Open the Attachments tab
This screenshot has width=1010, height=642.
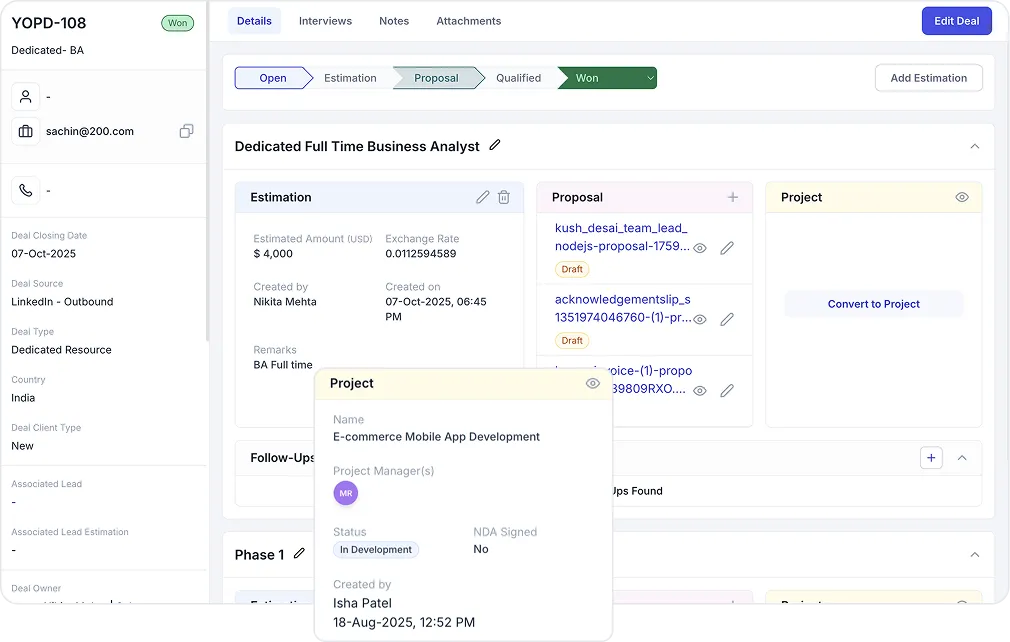point(468,21)
